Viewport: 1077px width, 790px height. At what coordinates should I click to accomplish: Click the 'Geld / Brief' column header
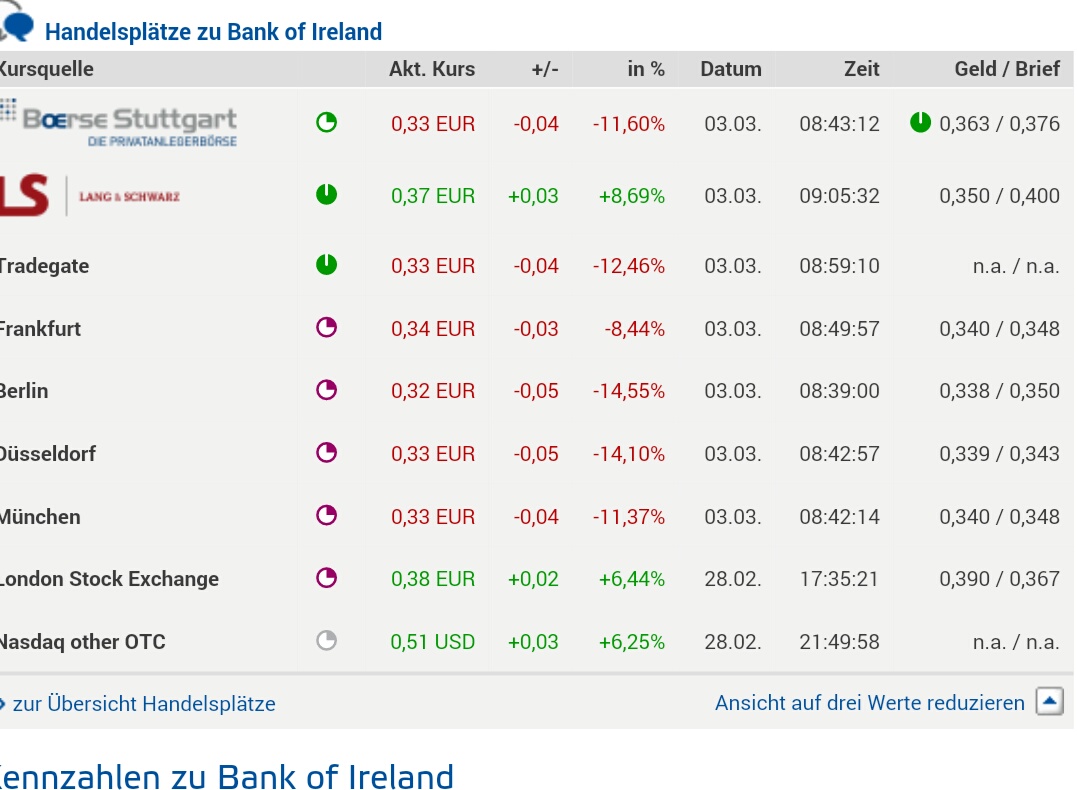click(1006, 69)
